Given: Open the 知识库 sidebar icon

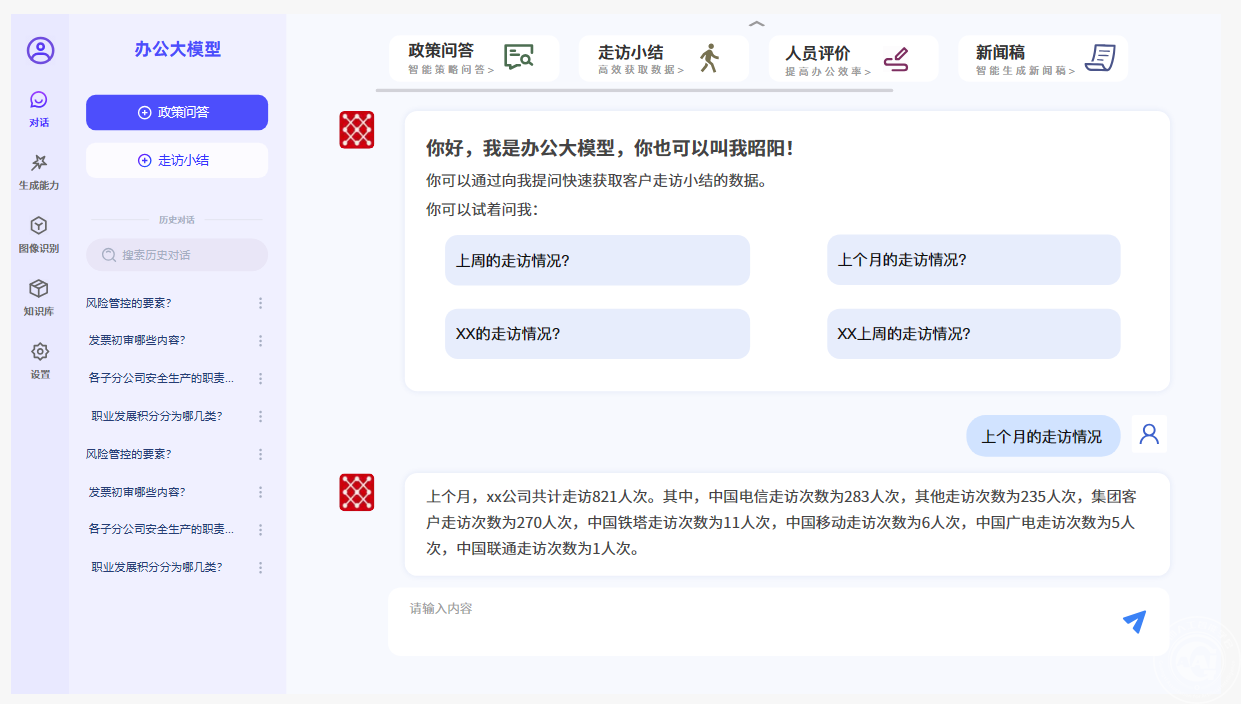Looking at the screenshot, I should (39, 289).
